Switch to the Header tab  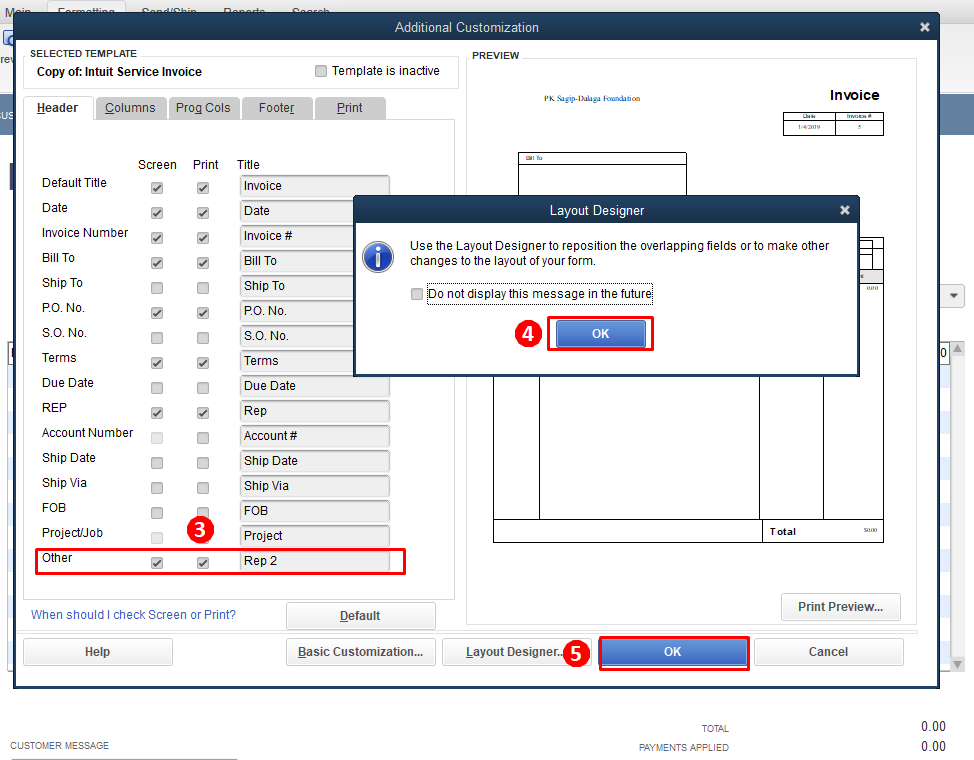click(x=58, y=108)
